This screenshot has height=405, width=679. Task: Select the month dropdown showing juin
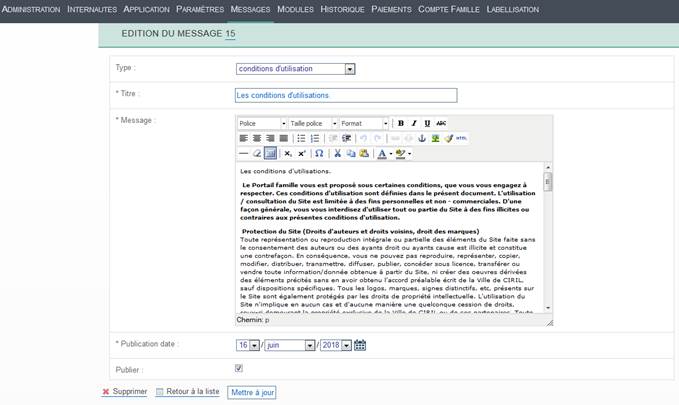pos(290,345)
